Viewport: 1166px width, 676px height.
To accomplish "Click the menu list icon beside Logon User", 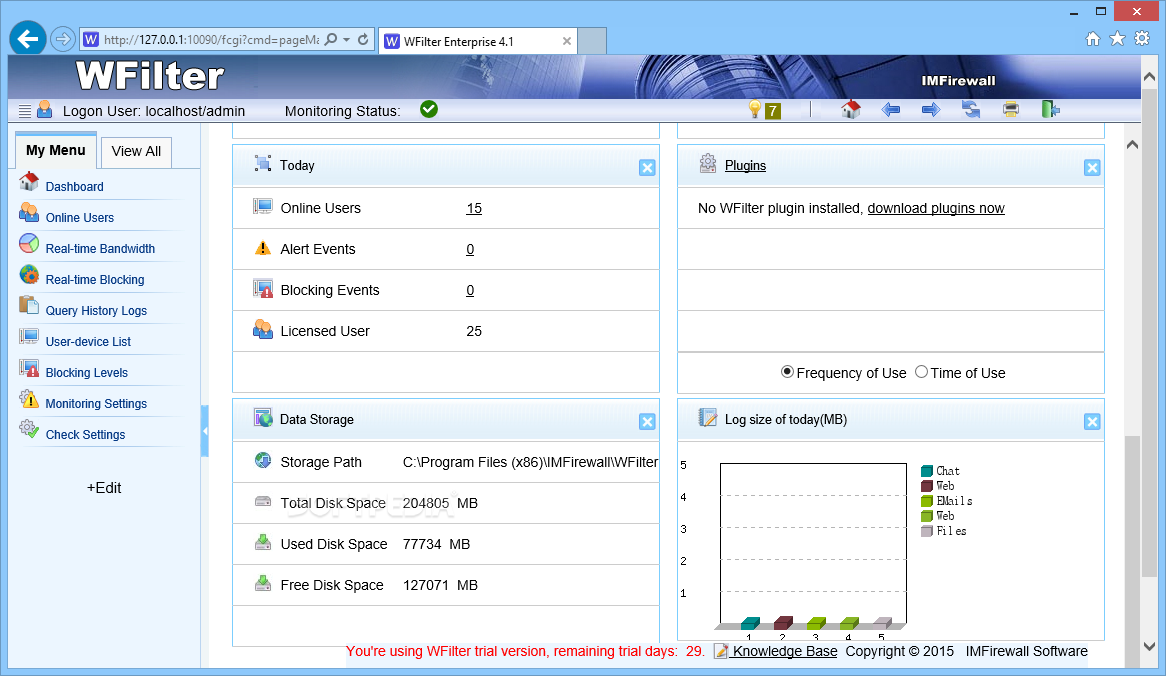I will 25,111.
